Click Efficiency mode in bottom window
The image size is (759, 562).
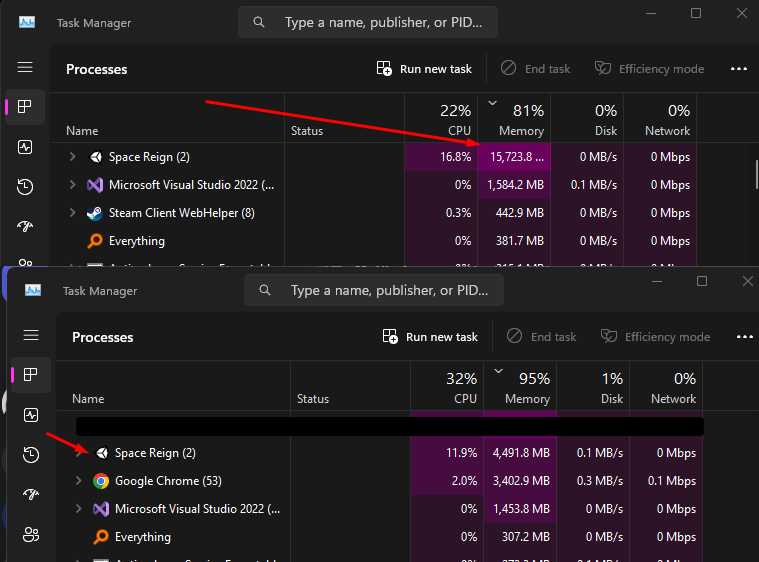pyautogui.click(x=655, y=336)
